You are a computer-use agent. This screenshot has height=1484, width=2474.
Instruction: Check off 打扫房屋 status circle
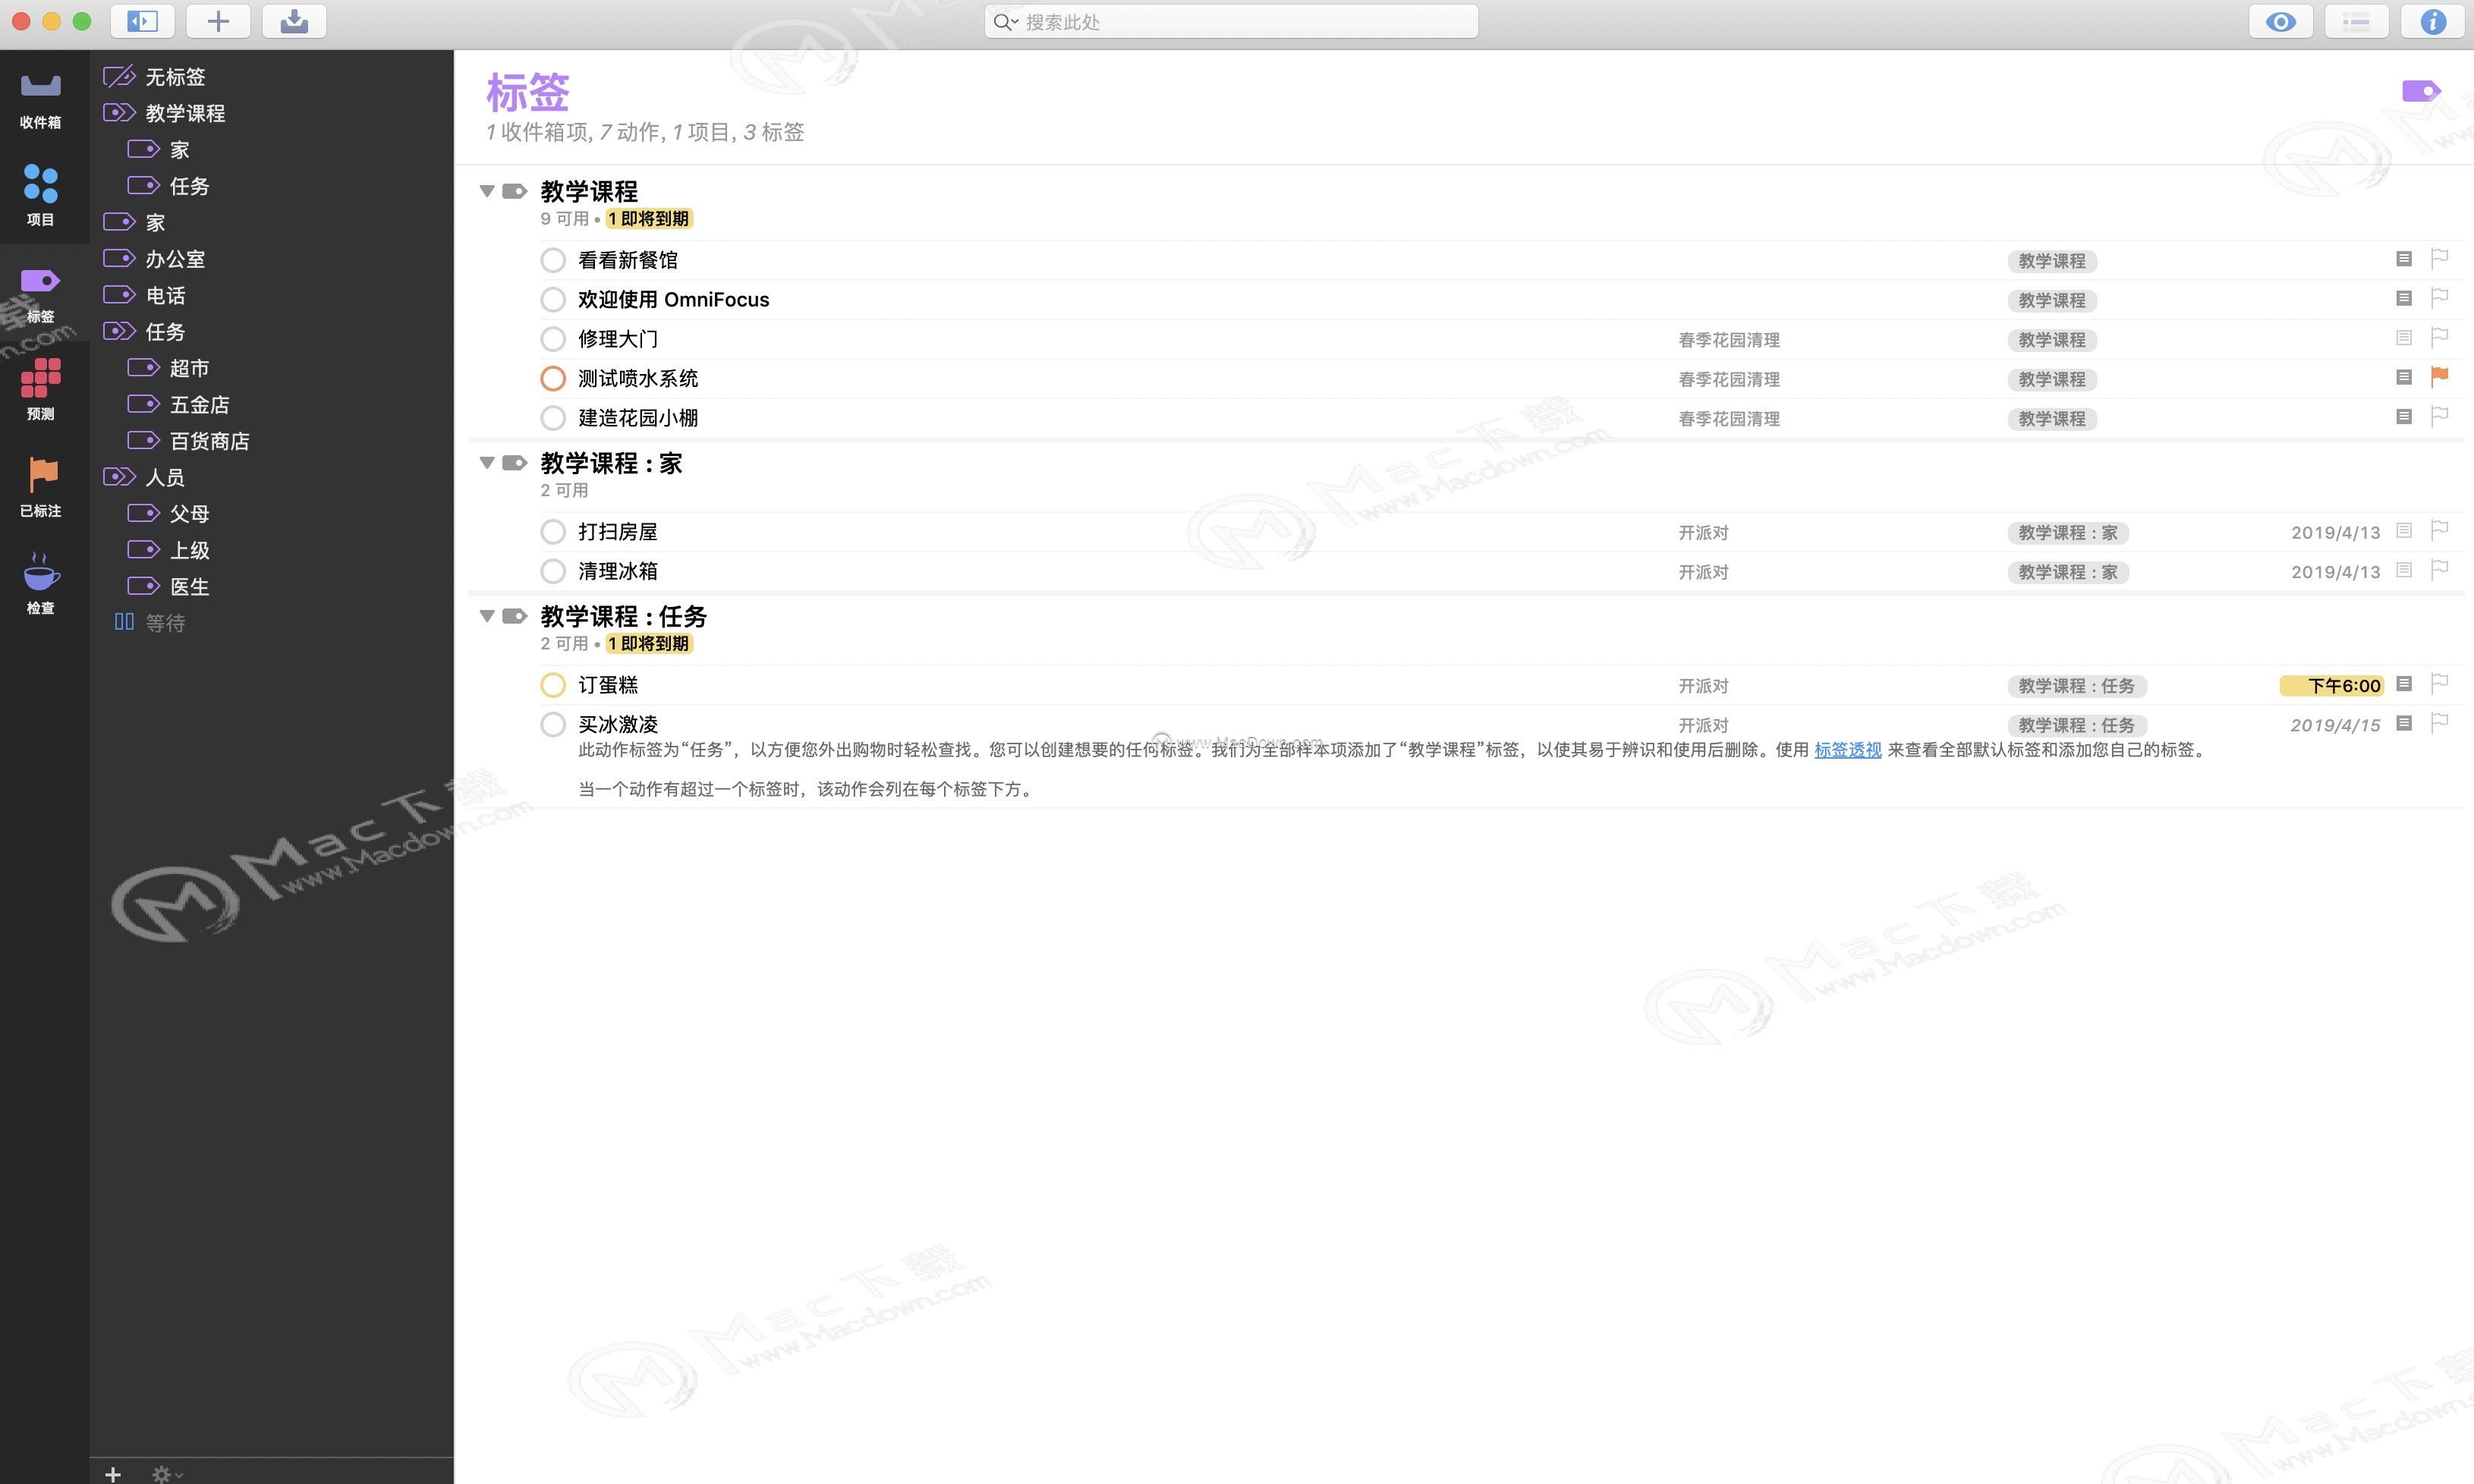[553, 532]
